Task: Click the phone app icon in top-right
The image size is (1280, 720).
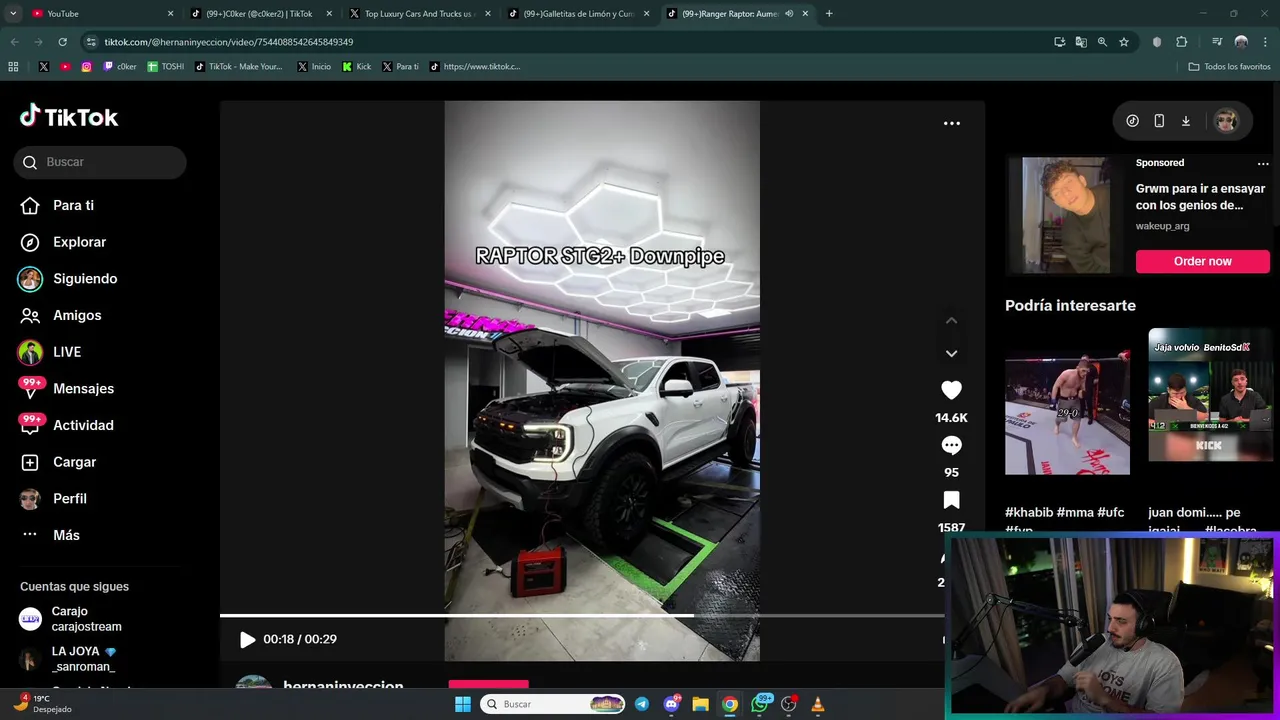Action: [x=1159, y=121]
